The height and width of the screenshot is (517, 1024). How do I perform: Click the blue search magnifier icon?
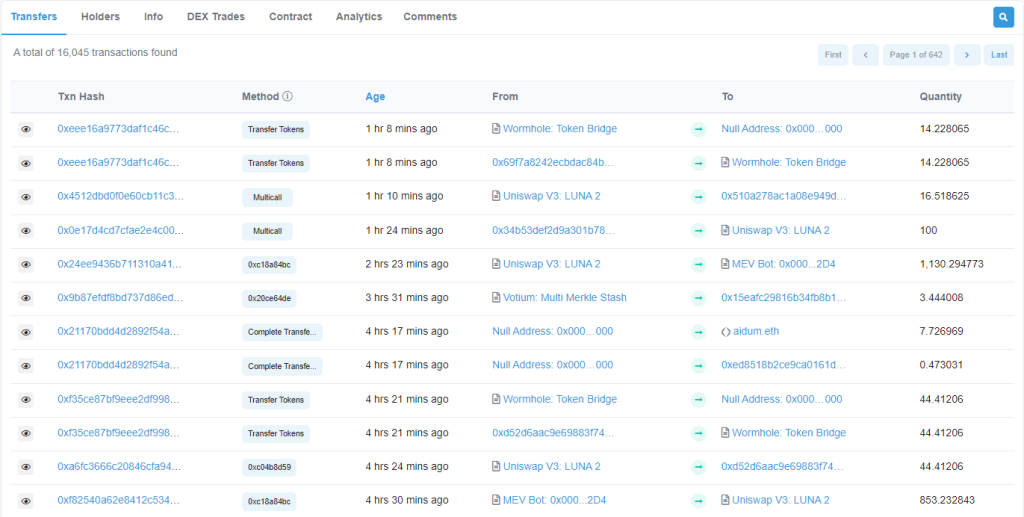(1003, 17)
